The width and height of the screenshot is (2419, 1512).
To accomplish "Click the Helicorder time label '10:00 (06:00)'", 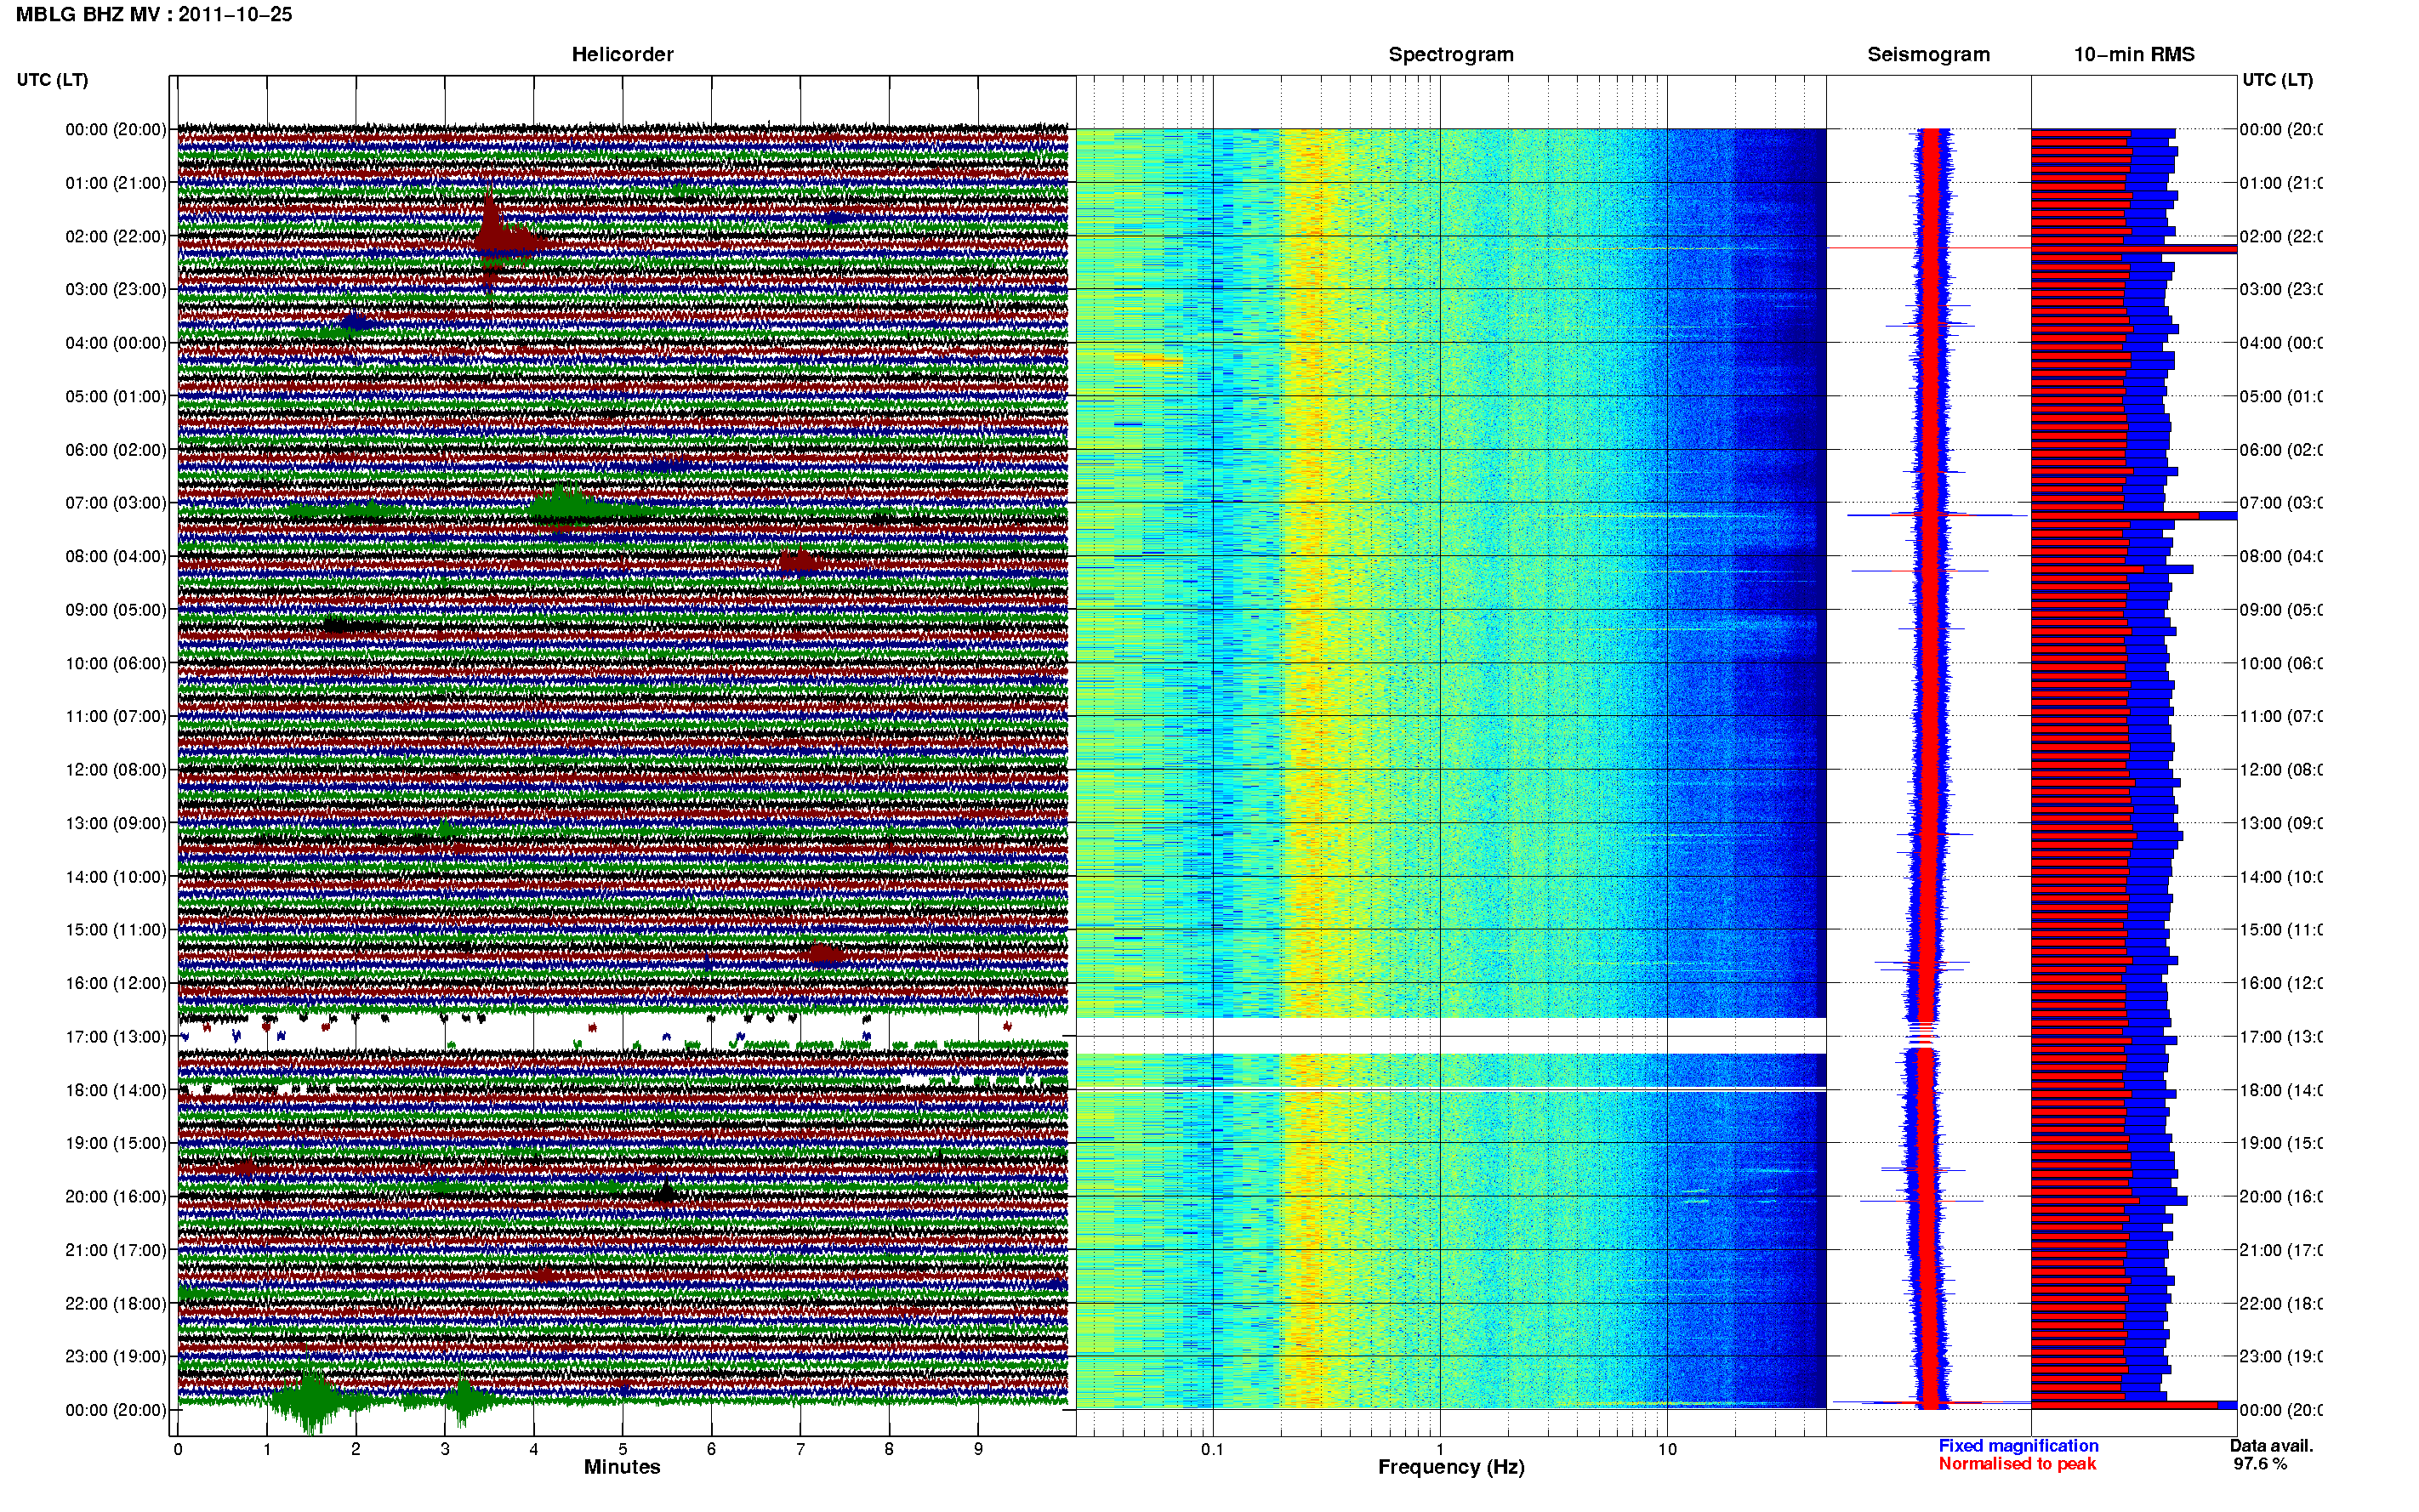I will pos(116,663).
